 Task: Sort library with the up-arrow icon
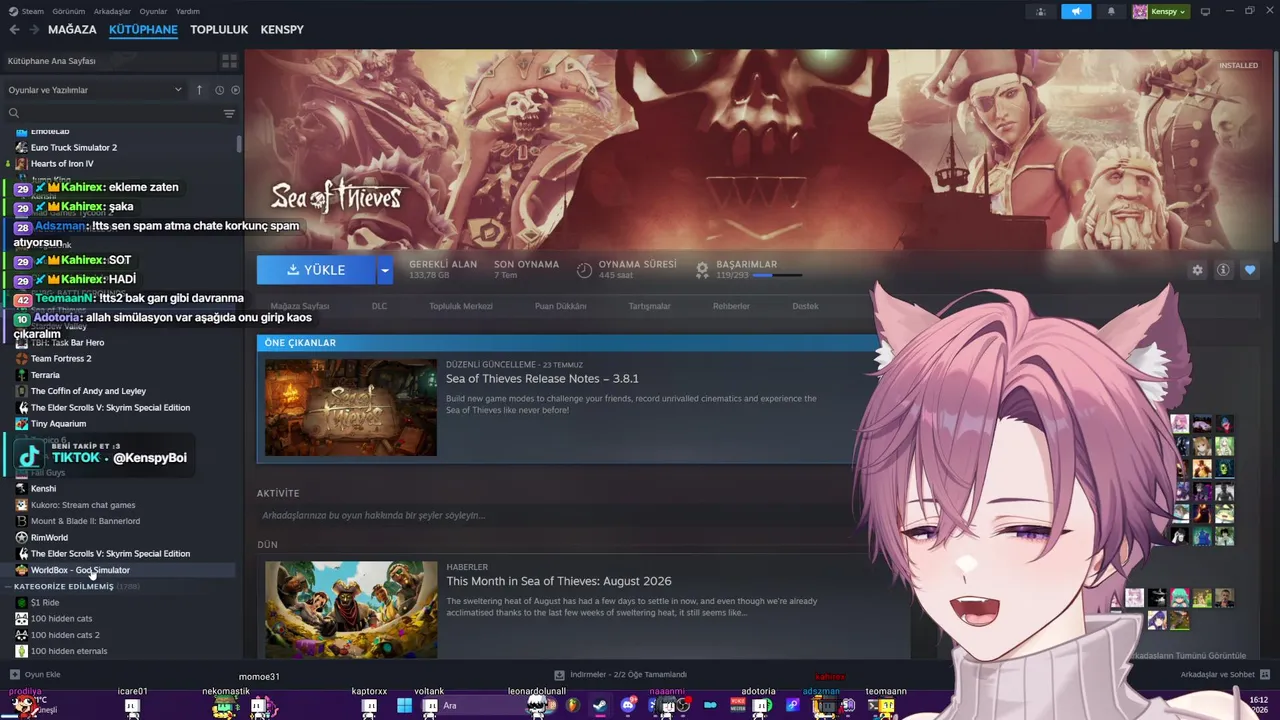(199, 90)
